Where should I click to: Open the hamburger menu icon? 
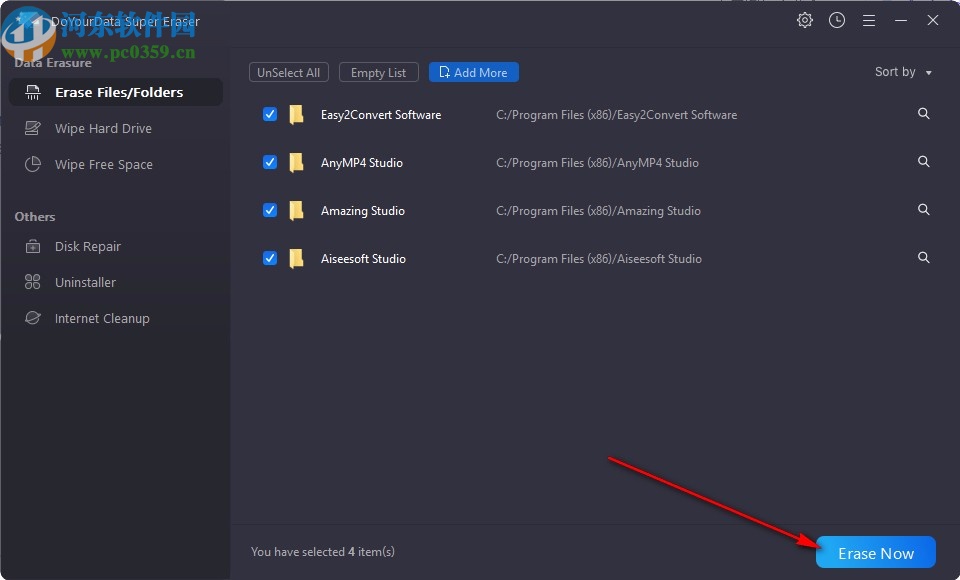[x=869, y=21]
